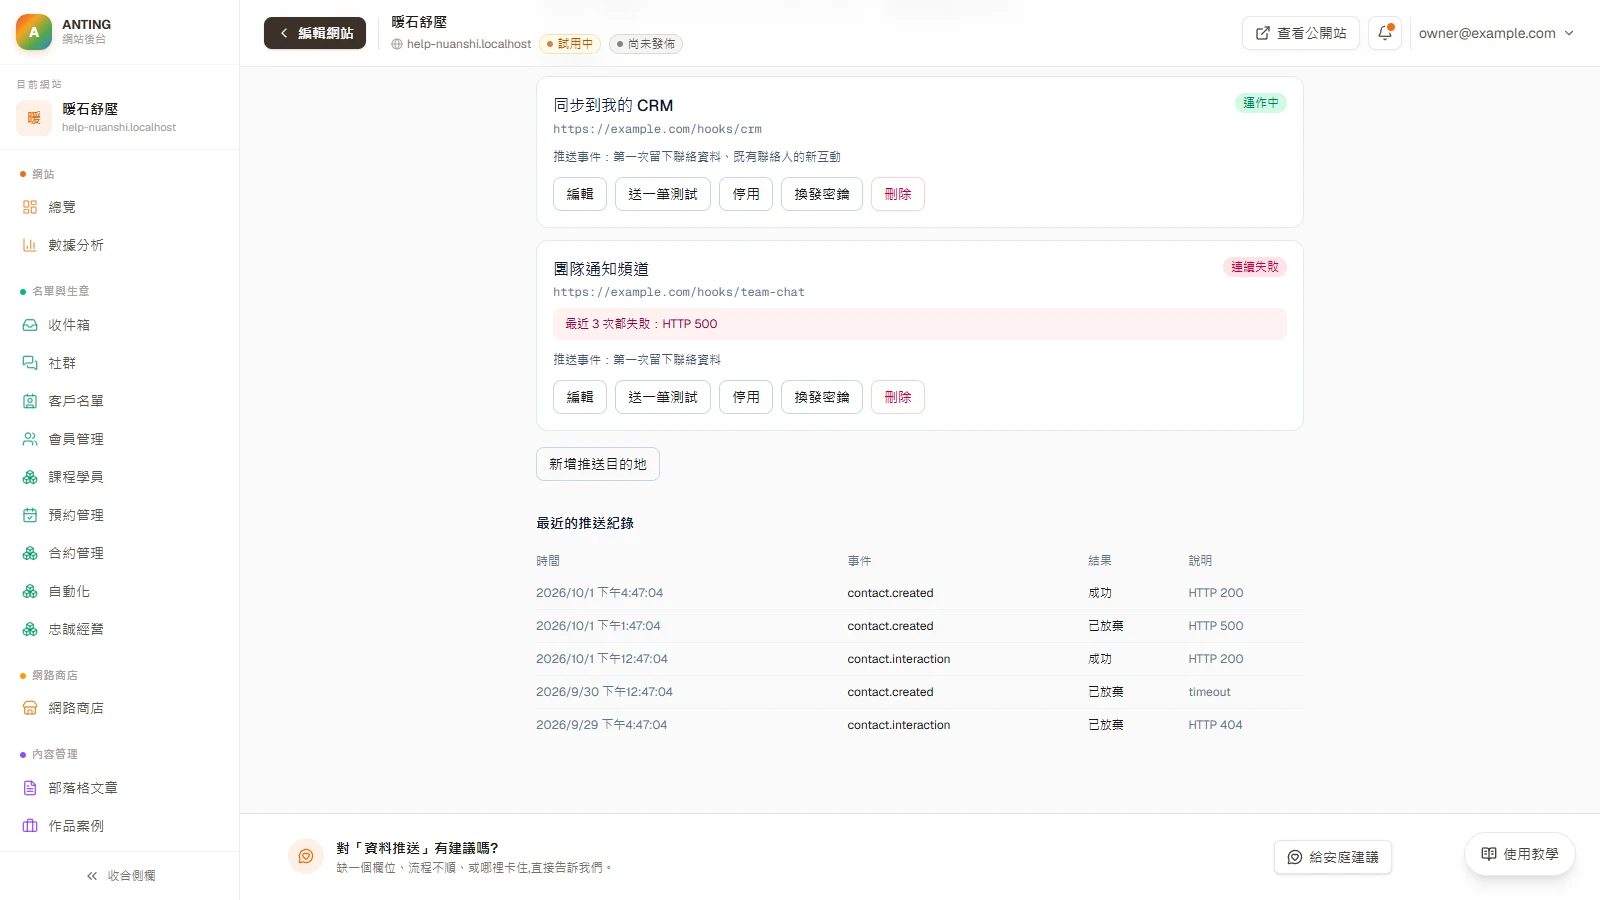Image resolution: width=1600 pixels, height=900 pixels.
Task: Click the 暖石舒壓 site avatar icon
Action: coord(34,118)
